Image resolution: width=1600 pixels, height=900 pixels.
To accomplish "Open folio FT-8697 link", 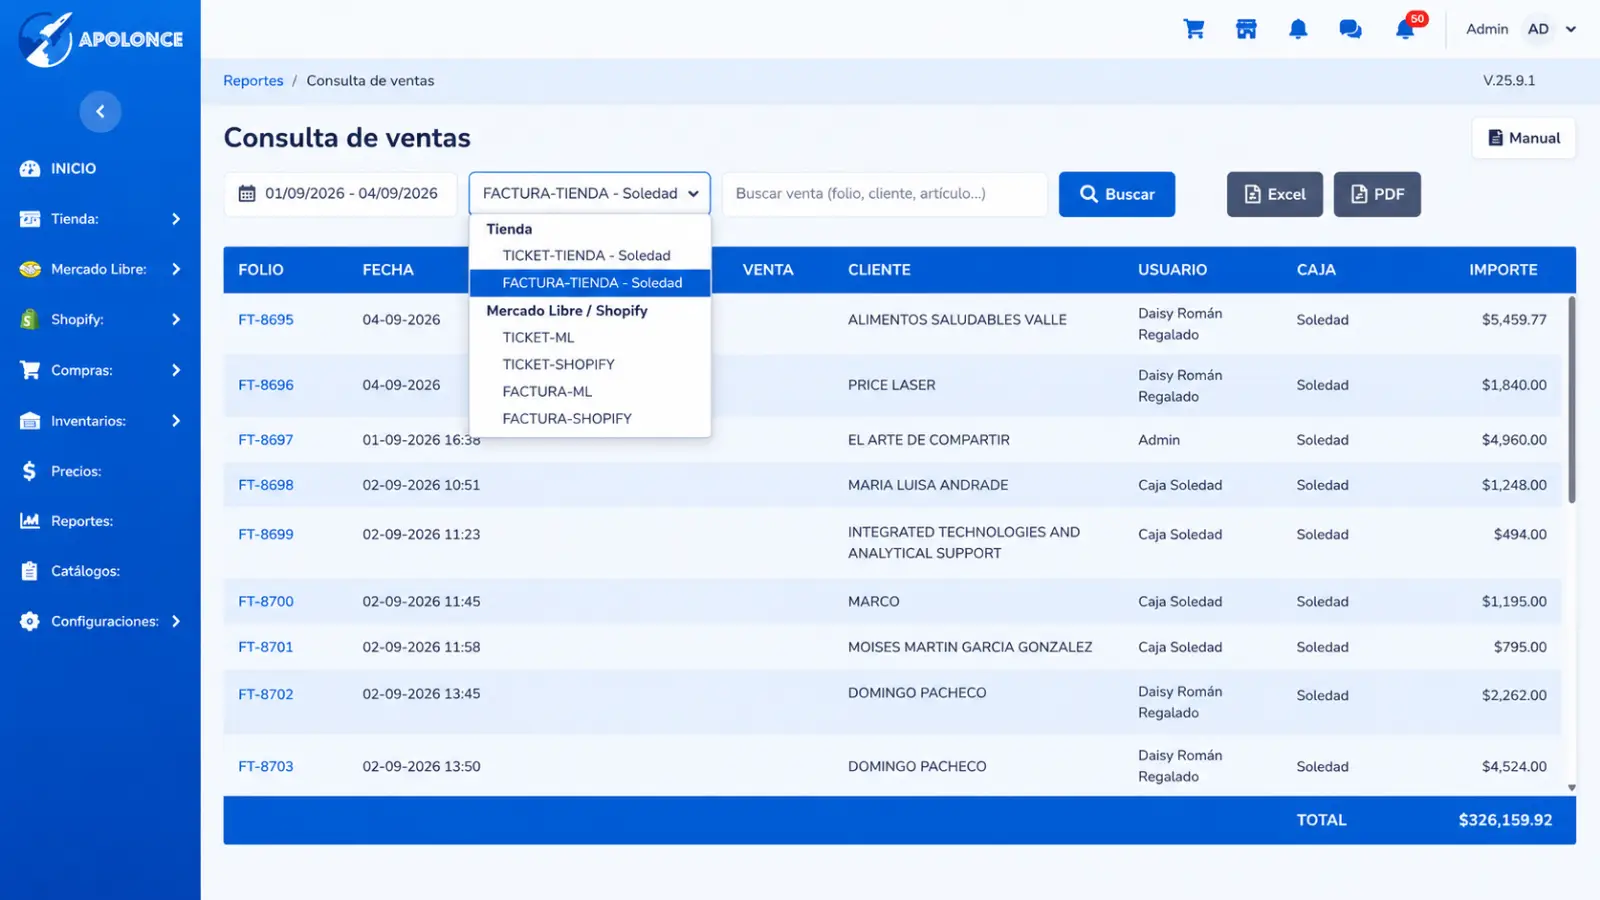I will [x=266, y=440].
